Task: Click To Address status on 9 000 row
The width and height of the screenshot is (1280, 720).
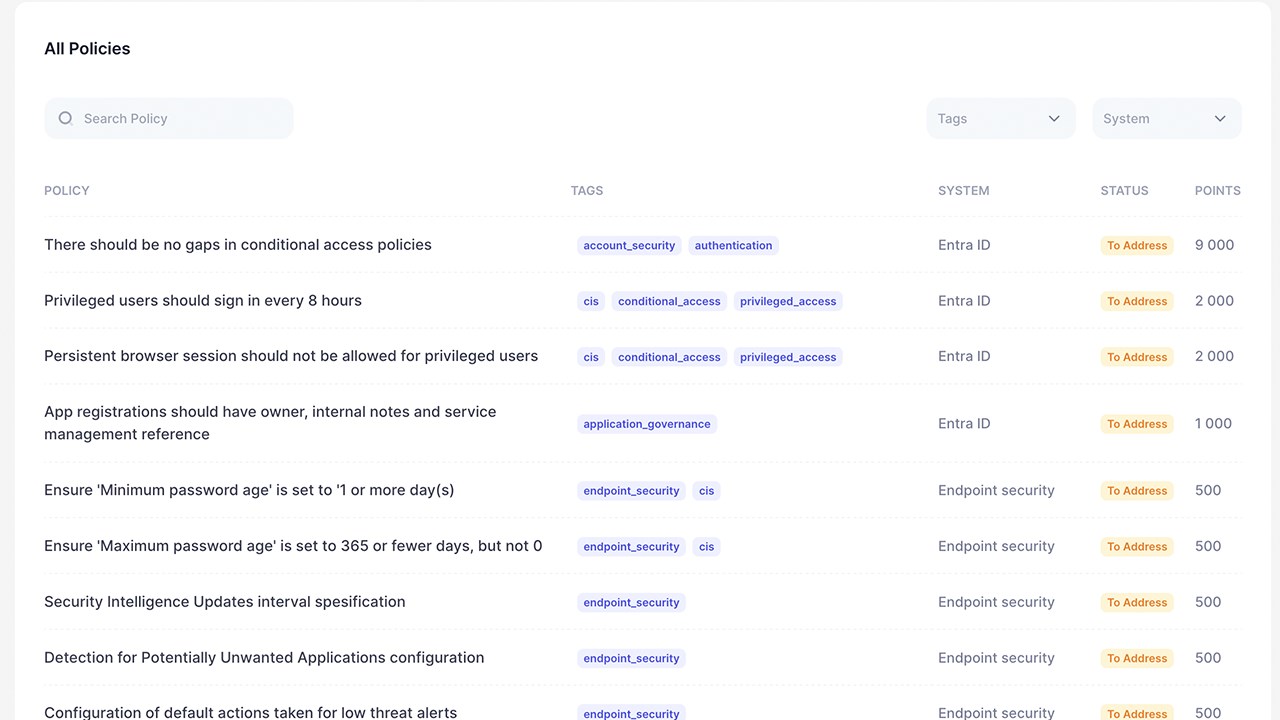Action: click(1137, 245)
